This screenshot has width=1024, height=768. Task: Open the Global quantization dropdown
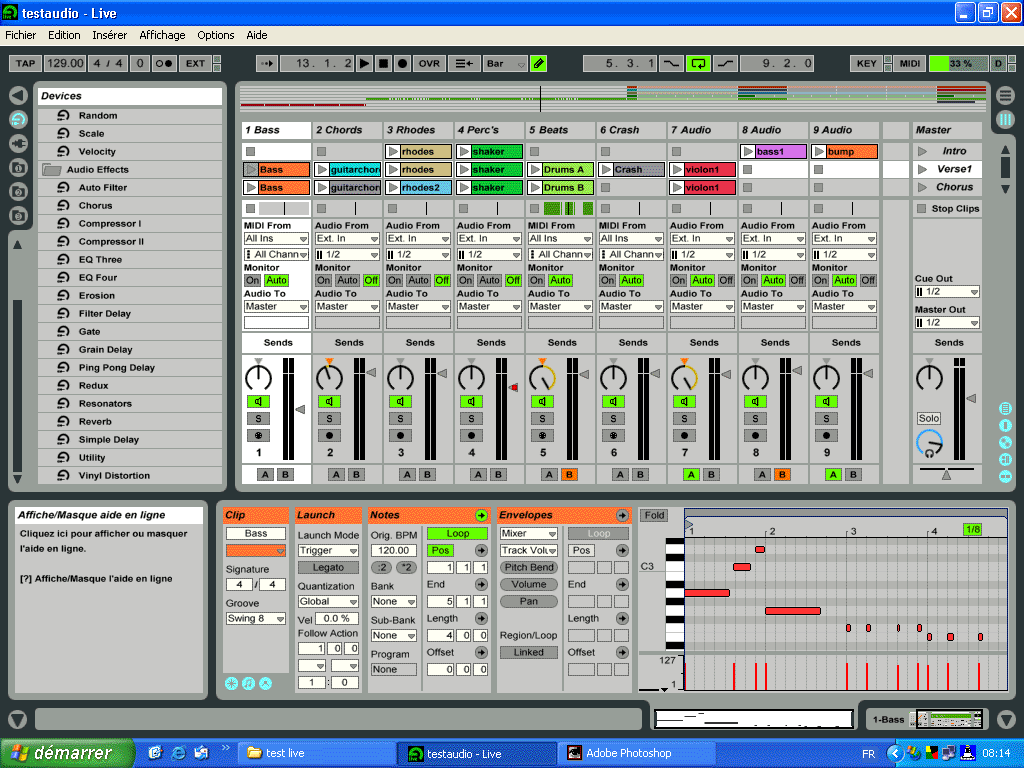tap(328, 600)
